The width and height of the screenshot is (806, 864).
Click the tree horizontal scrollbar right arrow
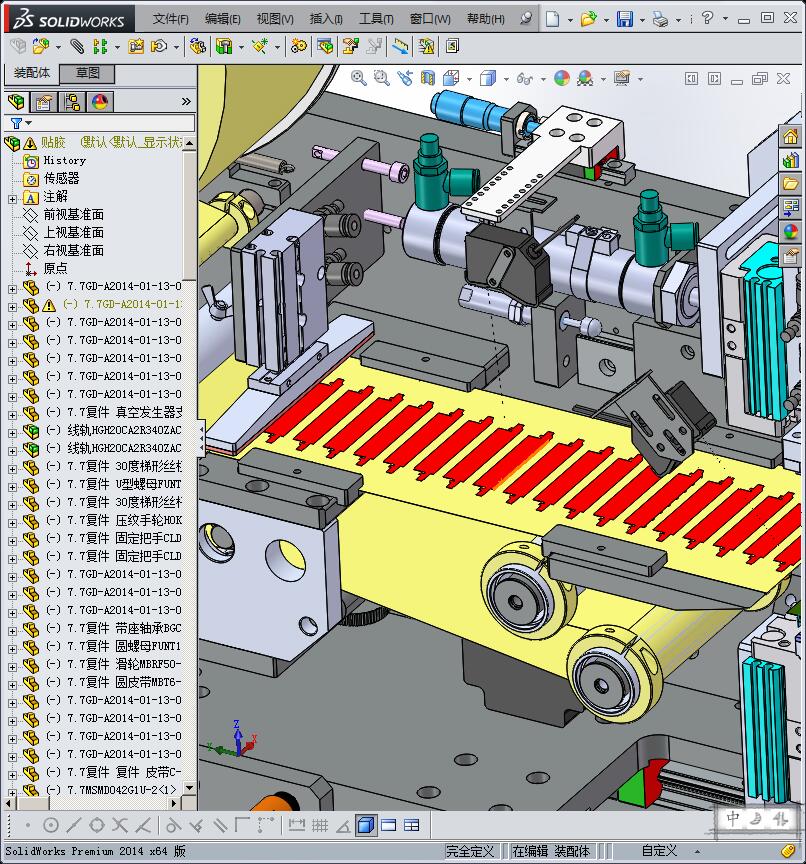[x=175, y=803]
